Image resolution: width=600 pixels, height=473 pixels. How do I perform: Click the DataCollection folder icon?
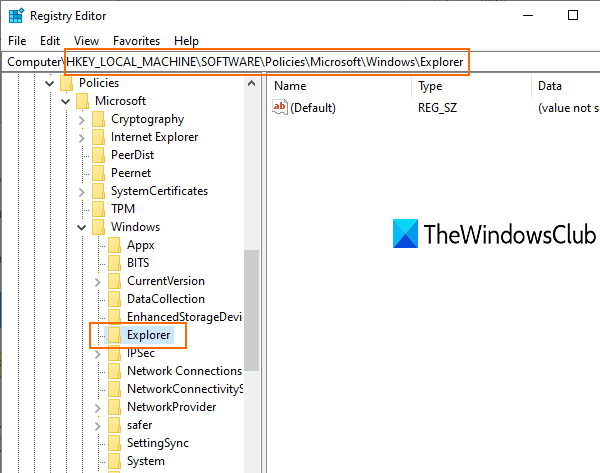pos(115,299)
